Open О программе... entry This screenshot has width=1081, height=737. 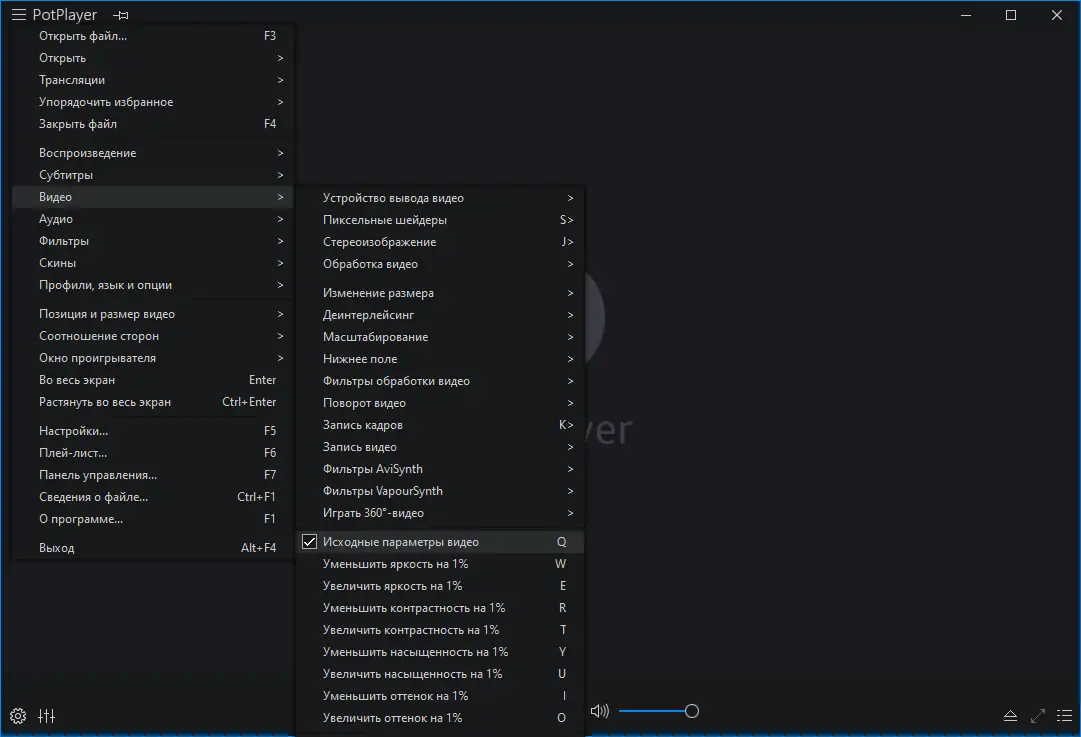point(153,519)
